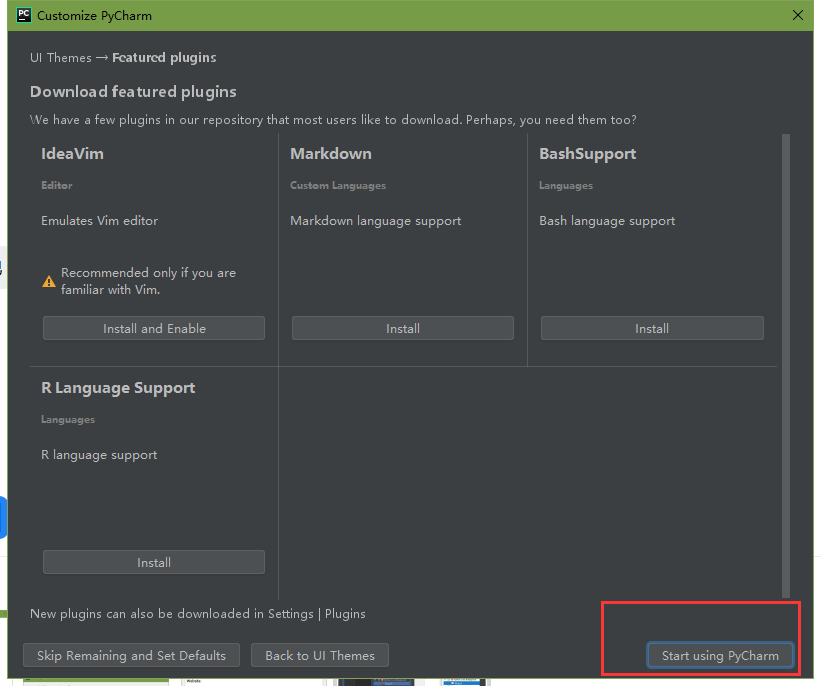
Task: Click the Customize PyCharm window title
Action: tap(94, 16)
